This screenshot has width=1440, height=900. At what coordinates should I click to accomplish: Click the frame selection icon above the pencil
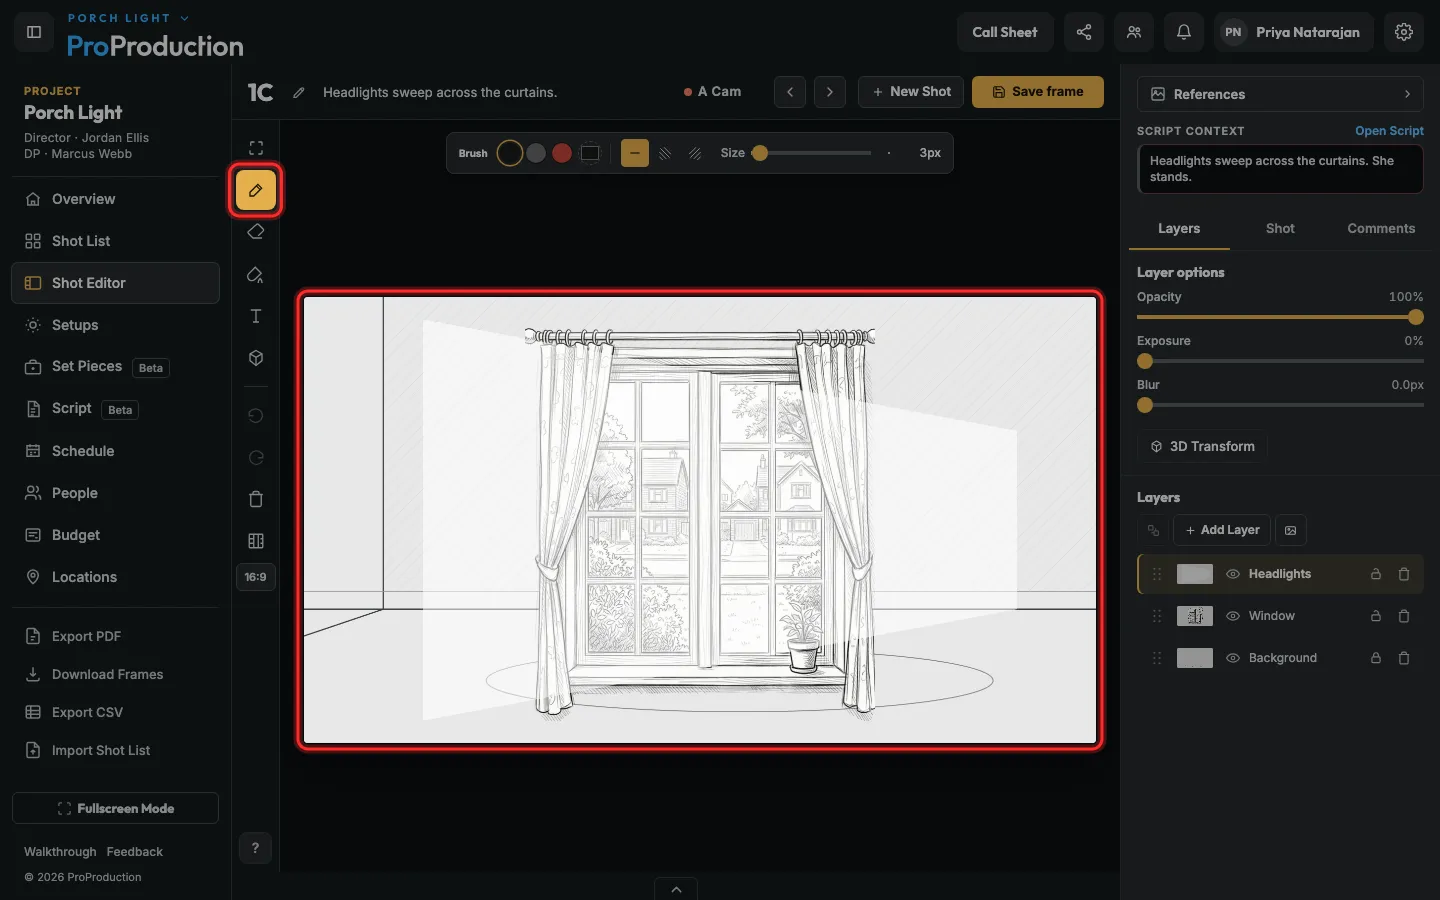pos(256,148)
